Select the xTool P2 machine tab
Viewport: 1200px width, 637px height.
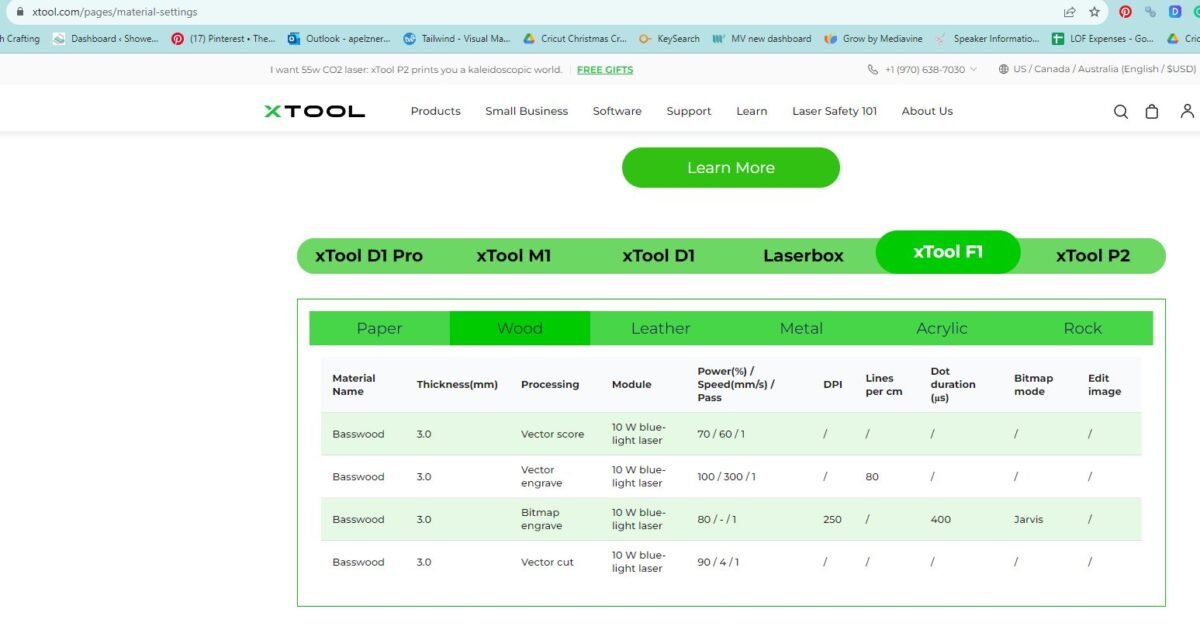point(1093,256)
